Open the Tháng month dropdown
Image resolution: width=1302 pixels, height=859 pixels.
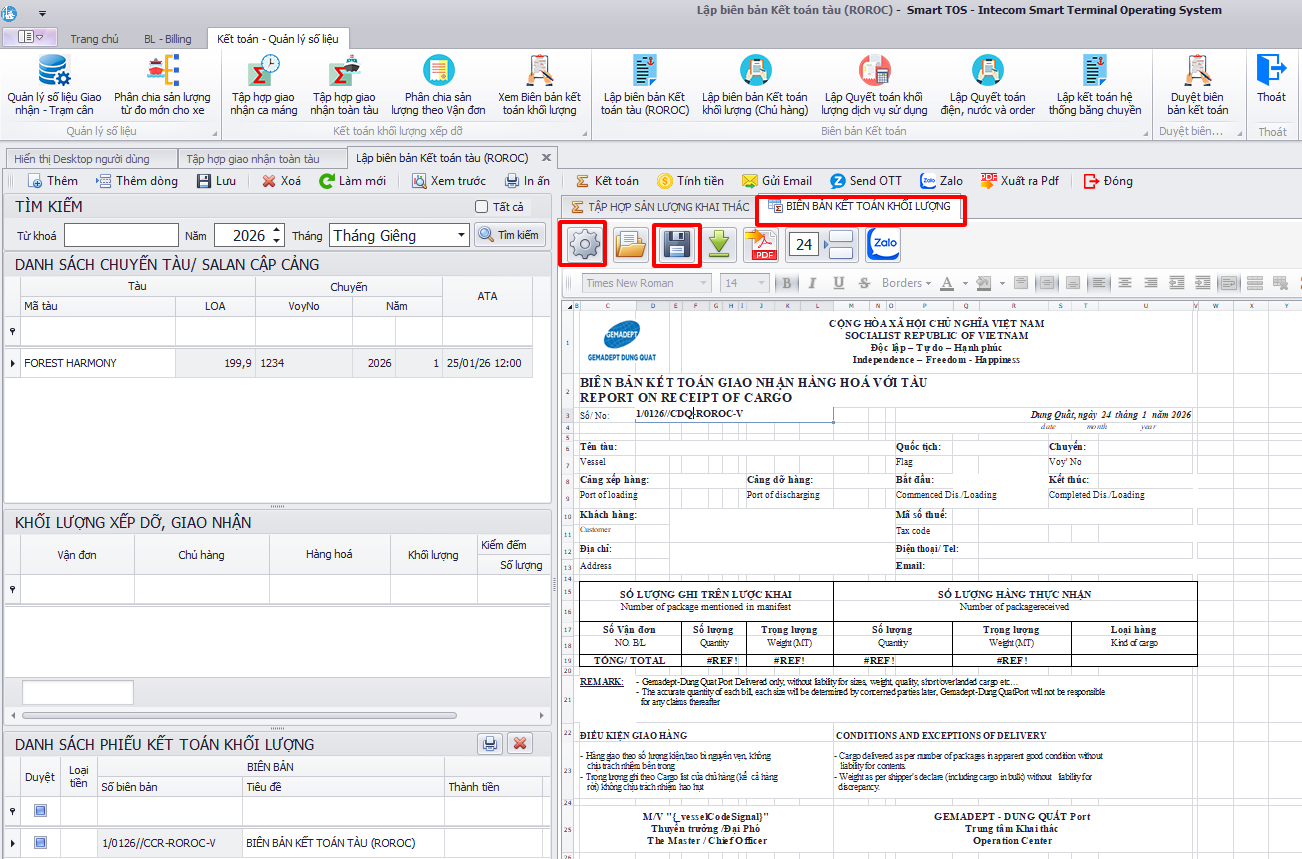point(460,235)
